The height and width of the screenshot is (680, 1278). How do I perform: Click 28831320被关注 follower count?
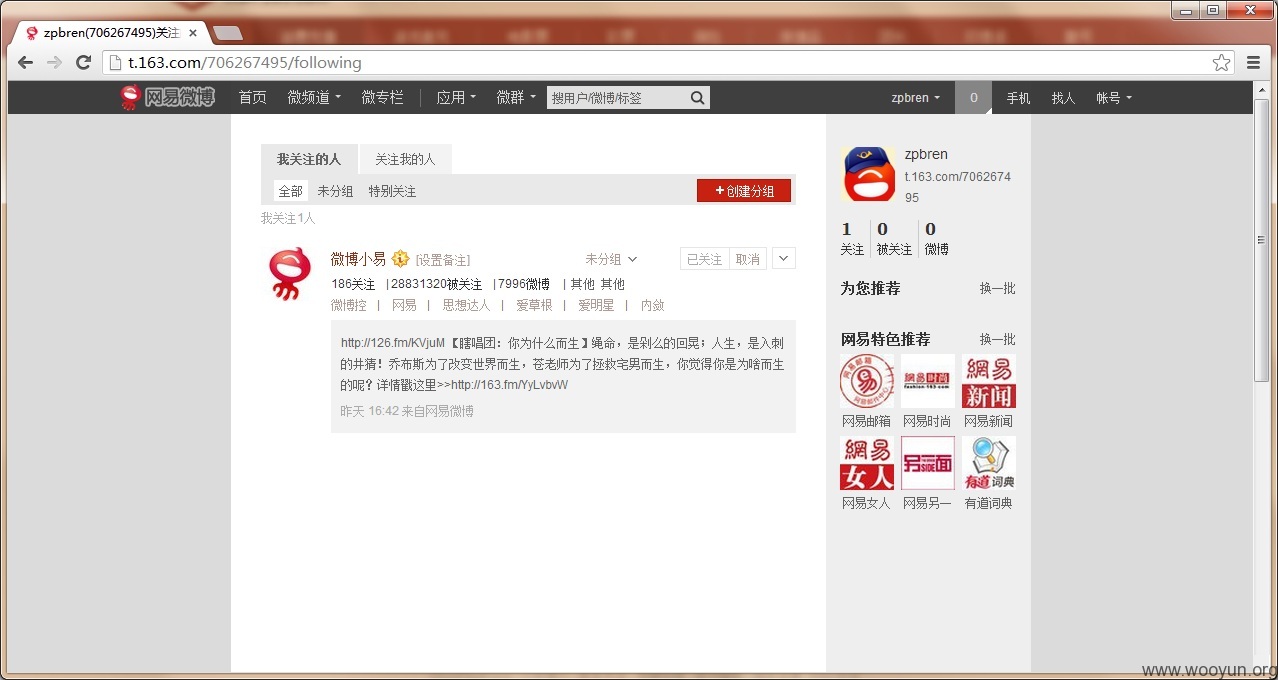(436, 284)
